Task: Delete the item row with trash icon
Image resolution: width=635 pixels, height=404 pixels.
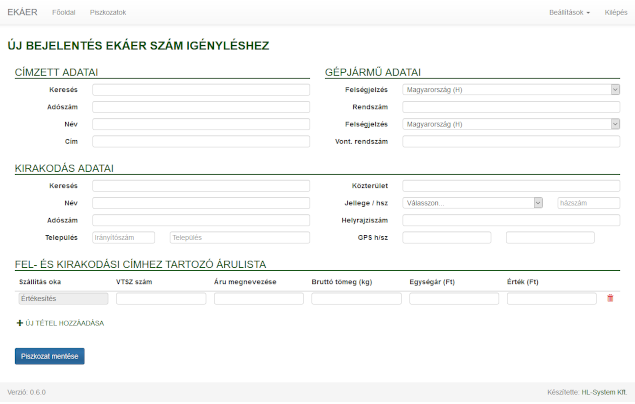Action: [x=610, y=298]
